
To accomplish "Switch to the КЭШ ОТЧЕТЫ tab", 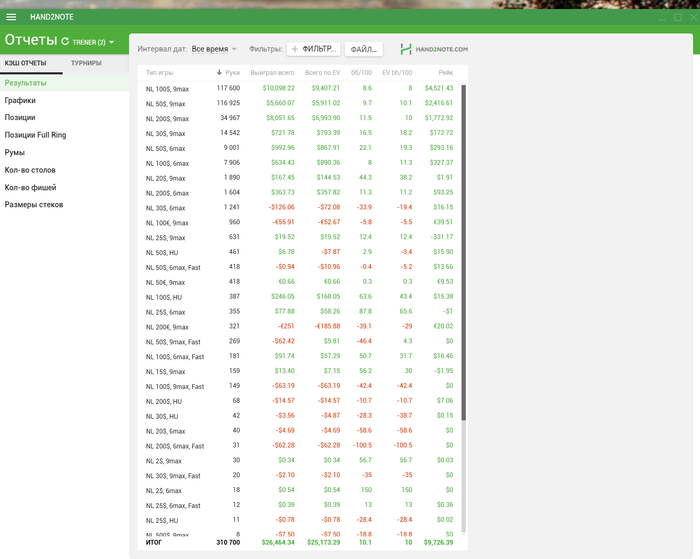I will pos(25,63).
